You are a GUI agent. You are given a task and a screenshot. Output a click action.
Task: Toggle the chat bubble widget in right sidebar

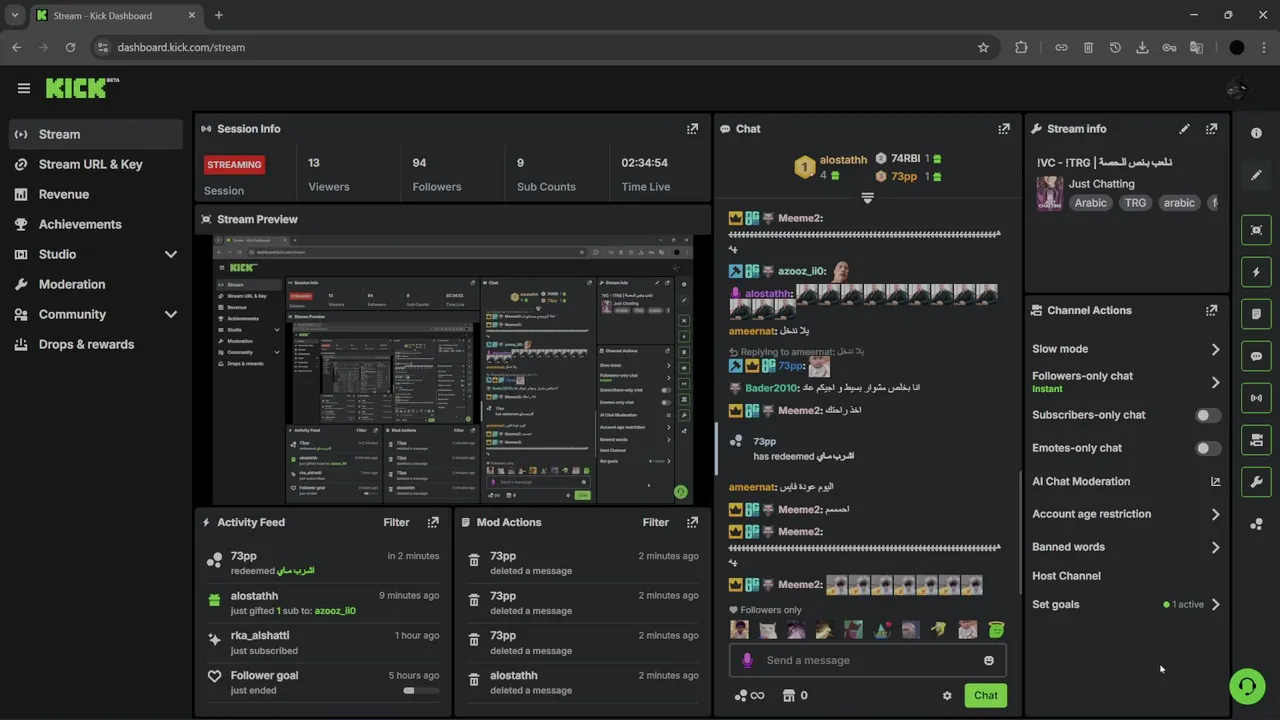click(x=1256, y=356)
